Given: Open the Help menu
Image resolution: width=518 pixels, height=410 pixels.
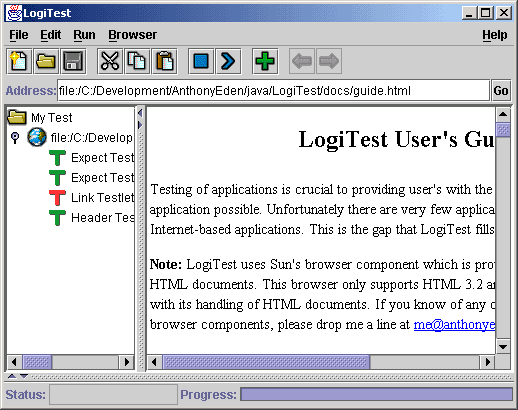Looking at the screenshot, I should (x=495, y=35).
